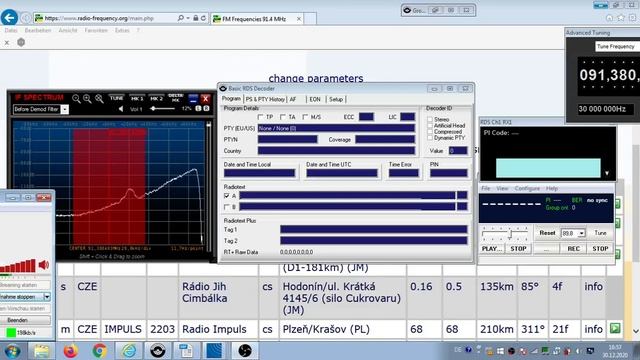This screenshot has width=640, height=360.
Task: Go back with the browser back arrow
Action: coord(9,18)
